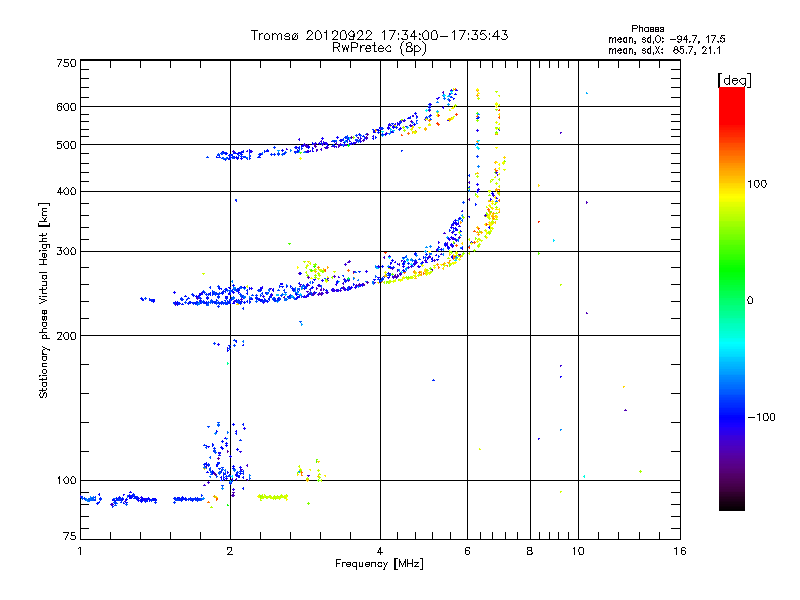The width and height of the screenshot is (800, 600).
Task: Click the 'mean, sd,O: -94.7, 17.5' line
Action: [666, 39]
